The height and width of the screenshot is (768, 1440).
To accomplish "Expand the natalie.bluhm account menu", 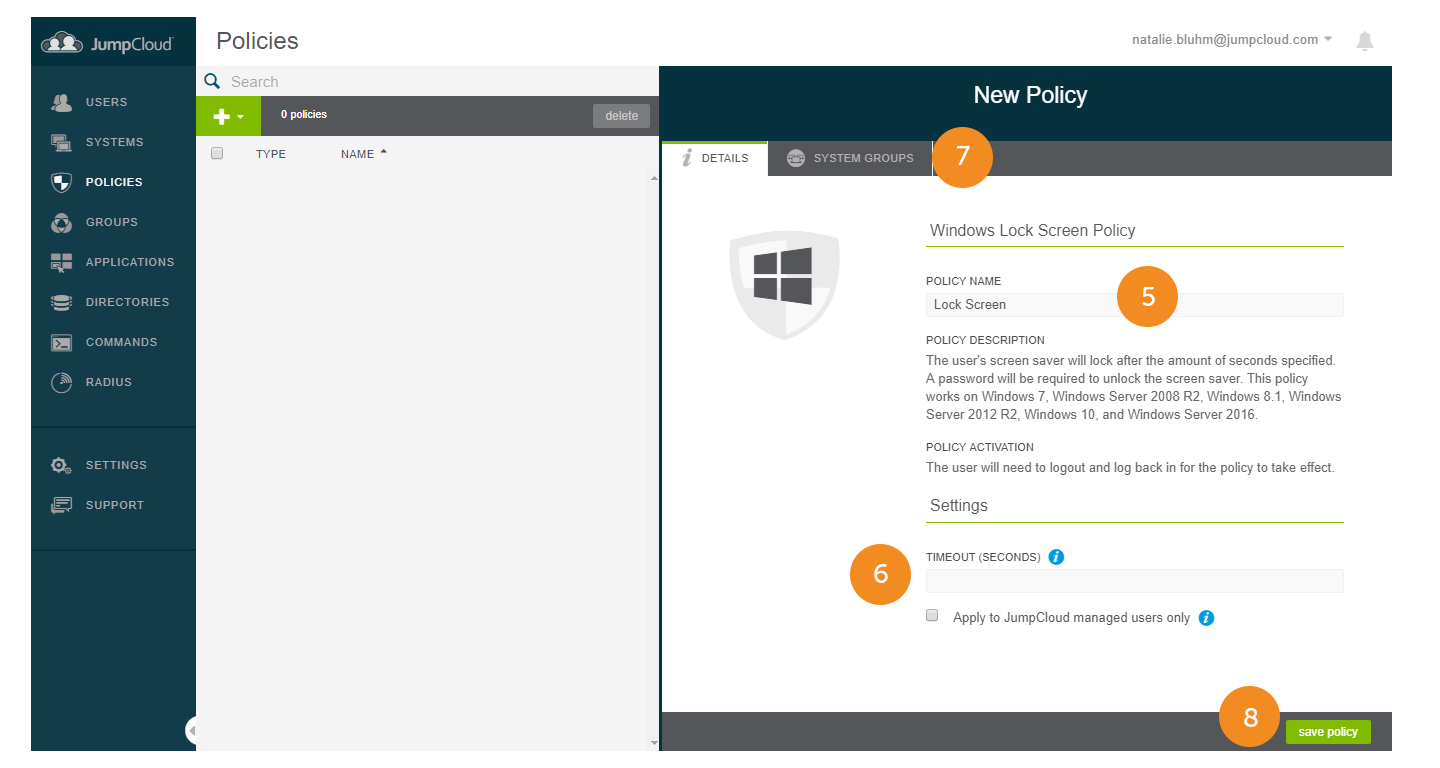I will click(1229, 40).
